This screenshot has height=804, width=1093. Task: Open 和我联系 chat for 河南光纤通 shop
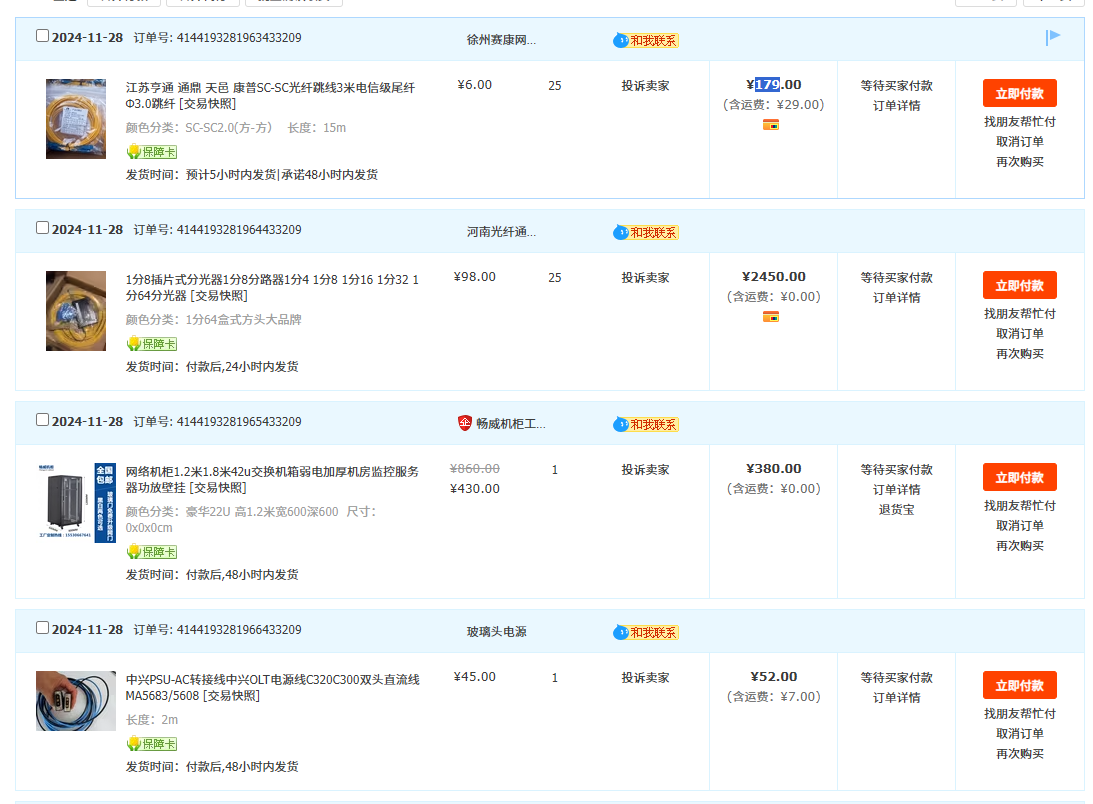pyautogui.click(x=646, y=232)
